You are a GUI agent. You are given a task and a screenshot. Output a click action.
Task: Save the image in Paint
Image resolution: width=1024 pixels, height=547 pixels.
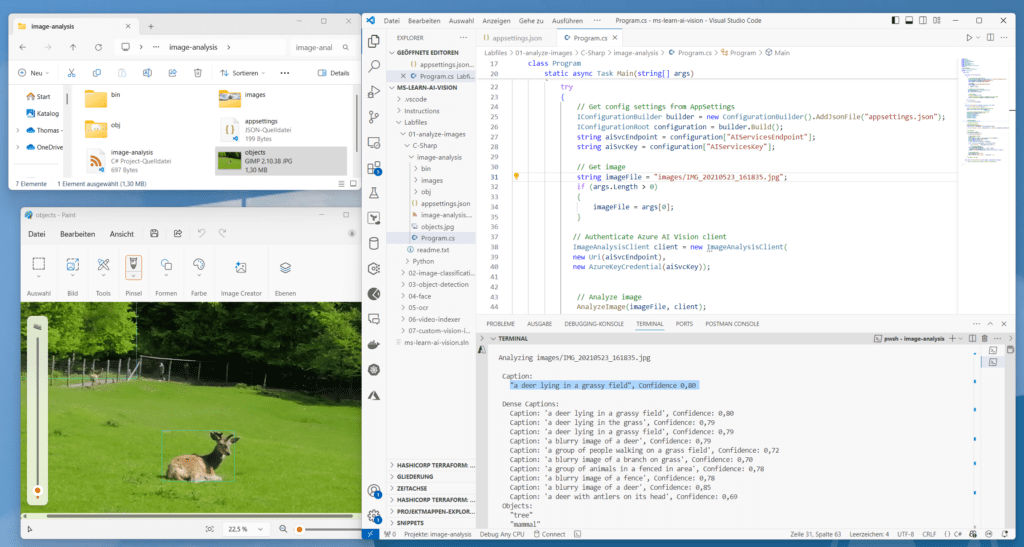[154, 234]
